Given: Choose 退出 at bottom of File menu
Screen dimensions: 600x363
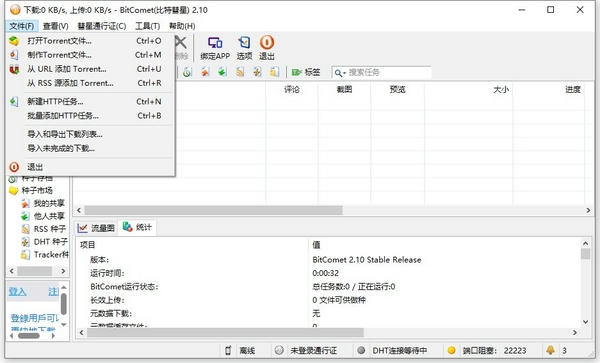Looking at the screenshot, I should (x=91, y=167).
